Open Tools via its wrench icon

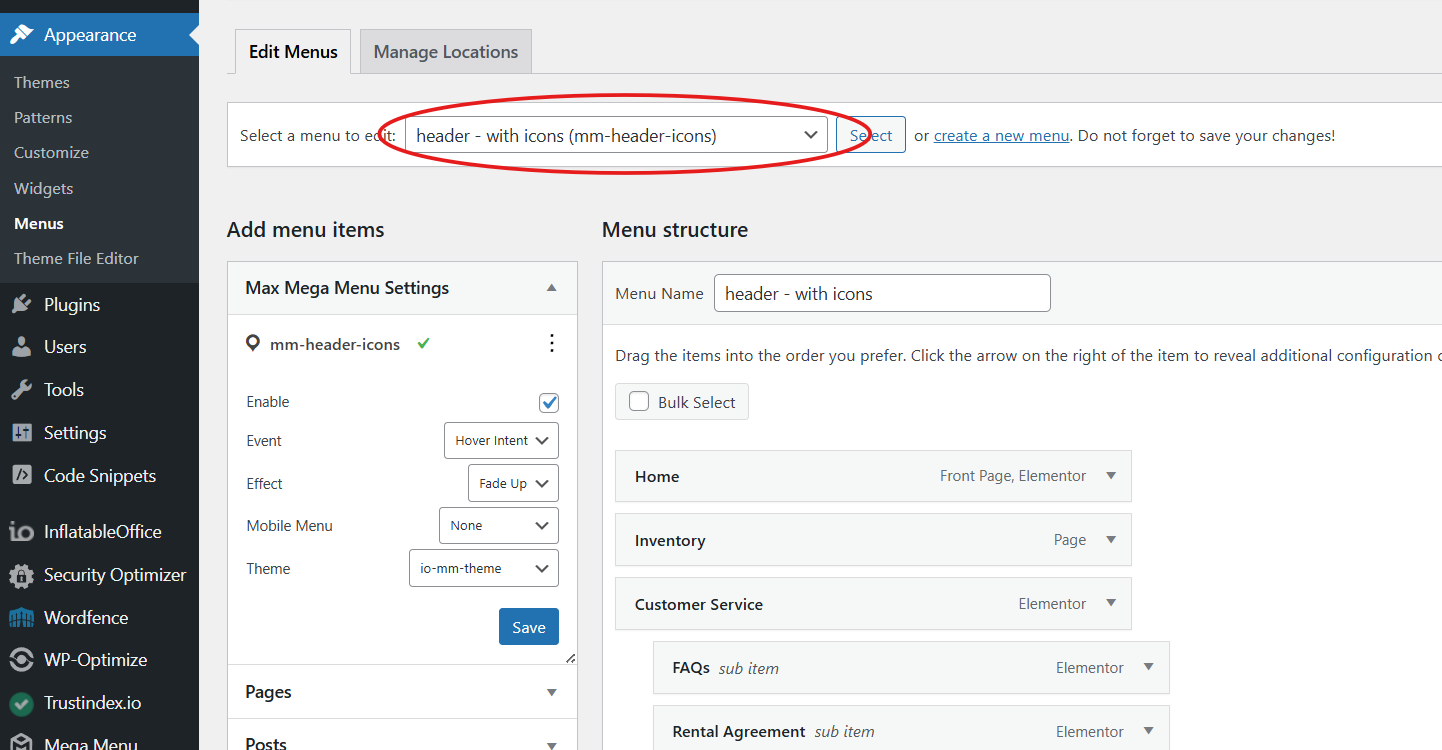point(21,390)
